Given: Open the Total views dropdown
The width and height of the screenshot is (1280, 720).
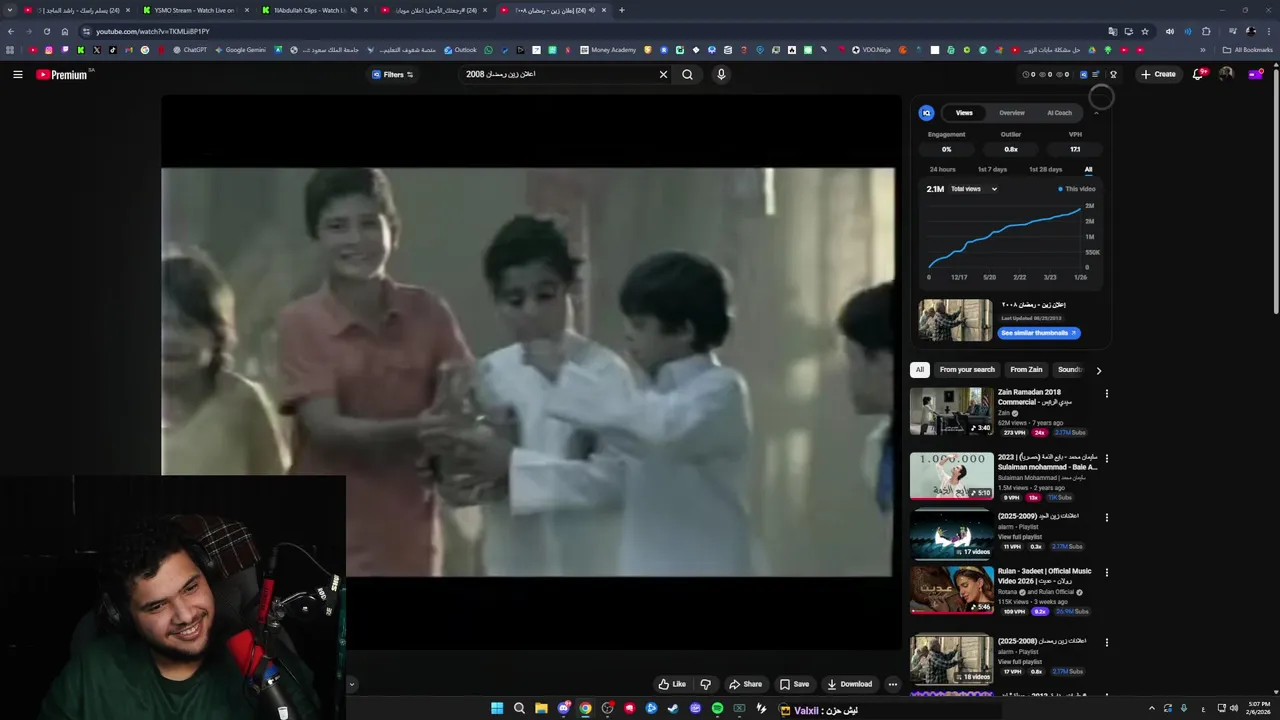Looking at the screenshot, I should [x=973, y=189].
